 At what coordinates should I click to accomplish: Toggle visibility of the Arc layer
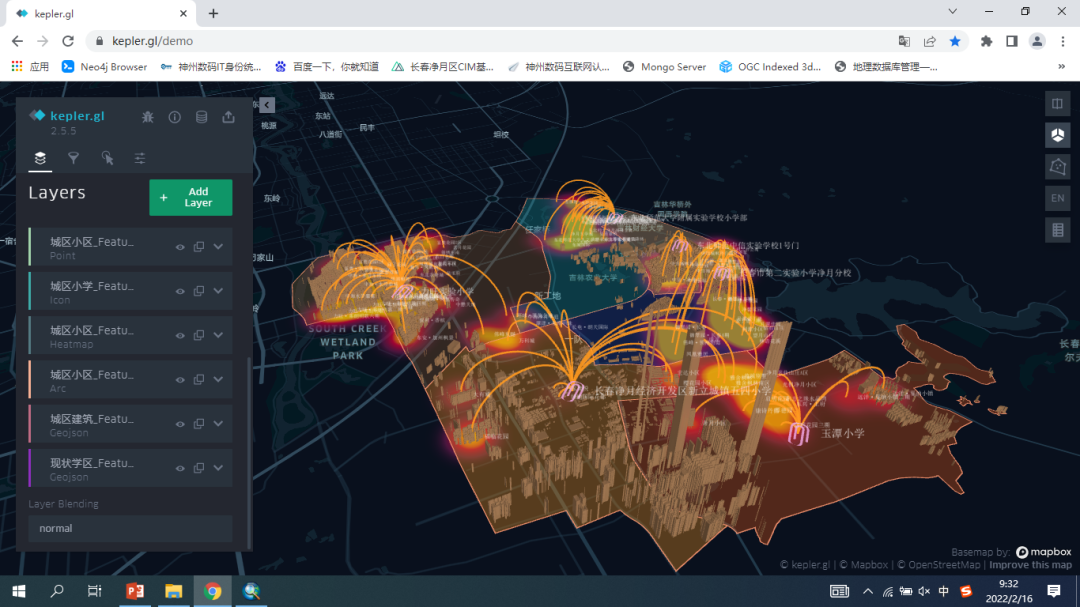(180, 379)
